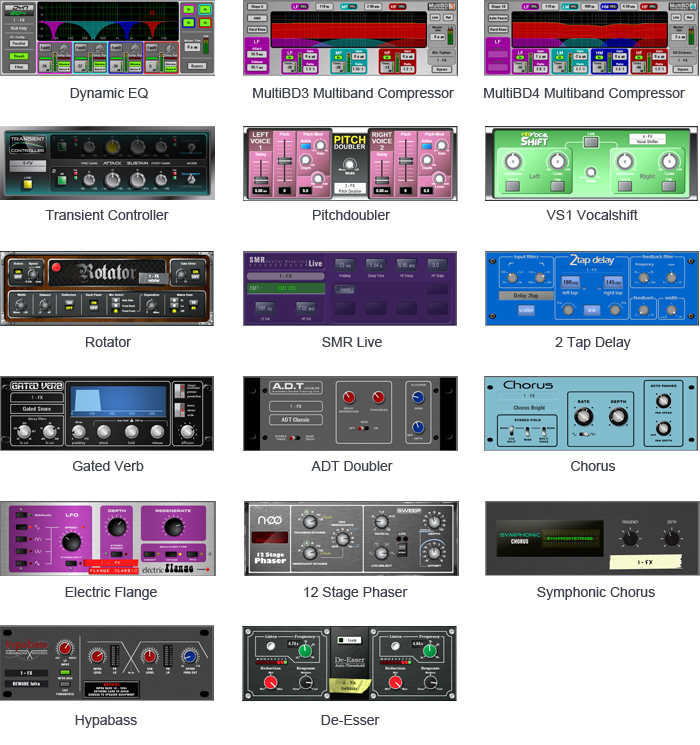The image size is (700, 745).
Task: Select the 12 Stage Phaser thumbnail
Action: (350, 538)
